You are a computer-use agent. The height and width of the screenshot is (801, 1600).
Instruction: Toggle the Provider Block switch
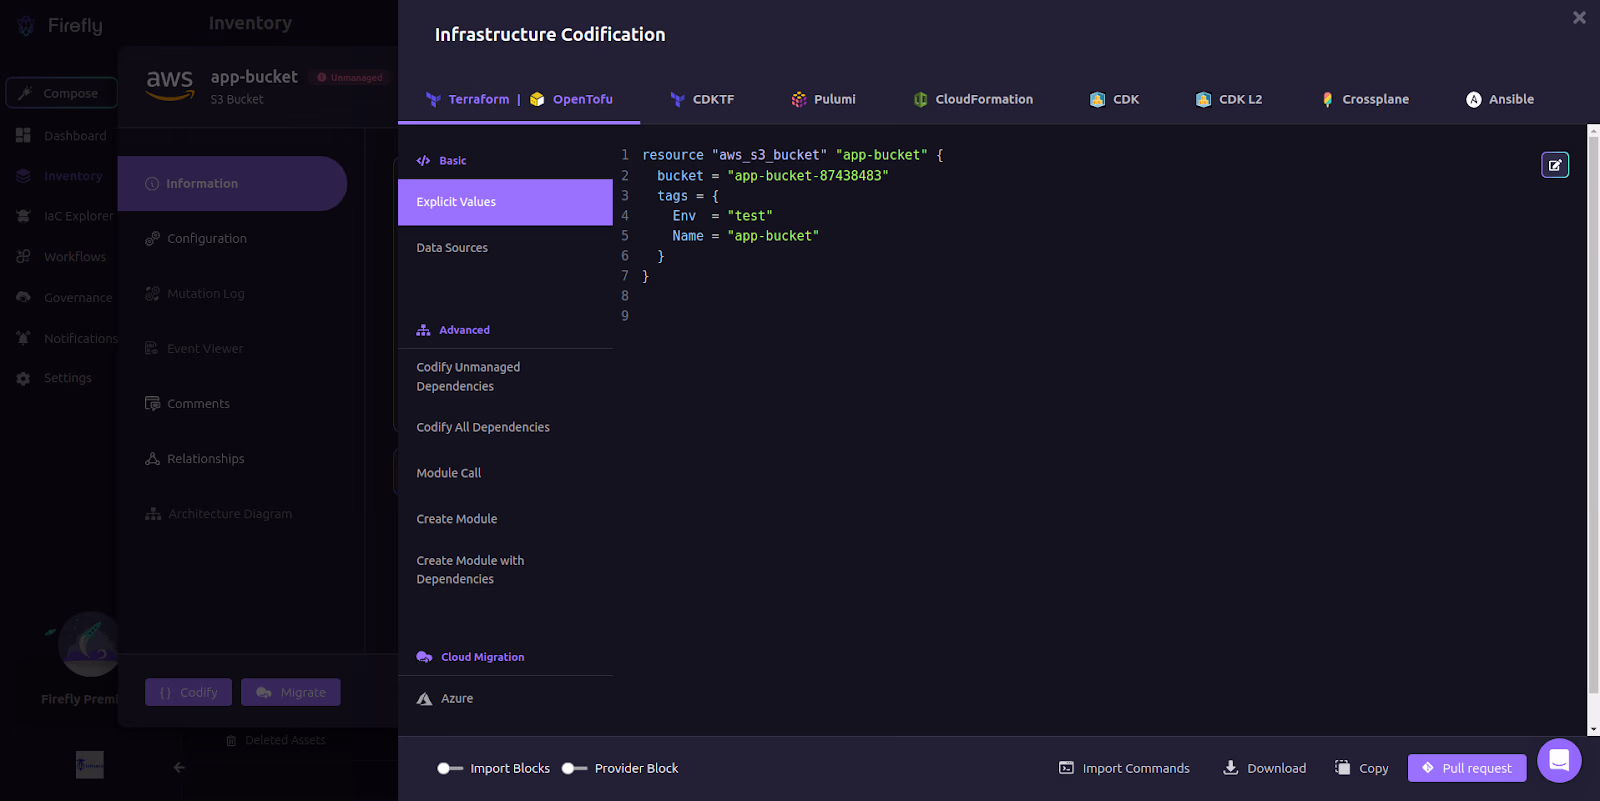574,768
